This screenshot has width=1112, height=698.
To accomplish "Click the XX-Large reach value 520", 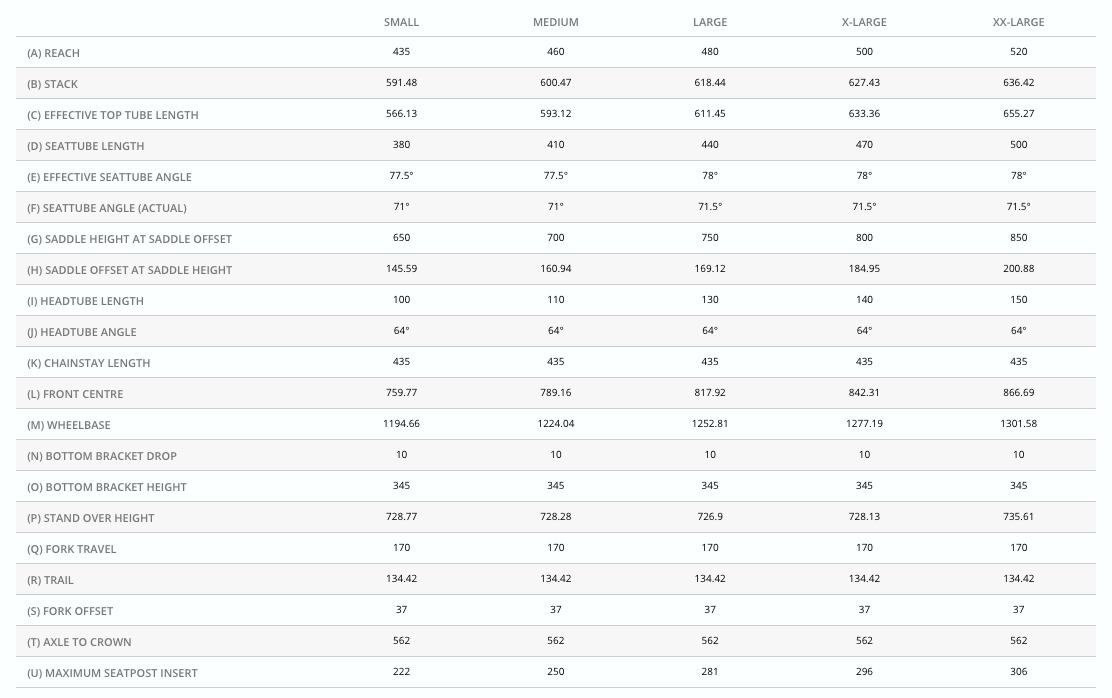I will 1018,52.
